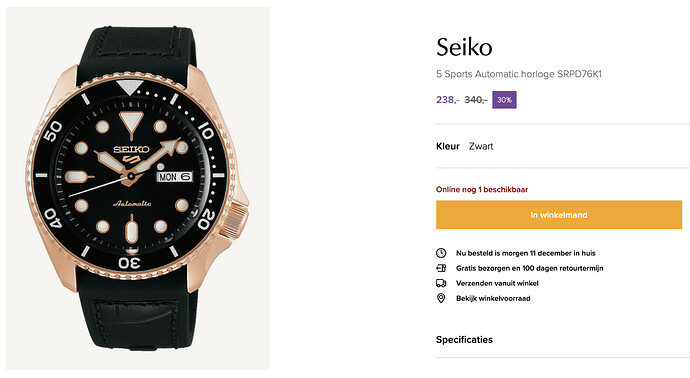The image size is (690, 378).
Task: Click the 30% discount badge
Action: click(x=504, y=100)
